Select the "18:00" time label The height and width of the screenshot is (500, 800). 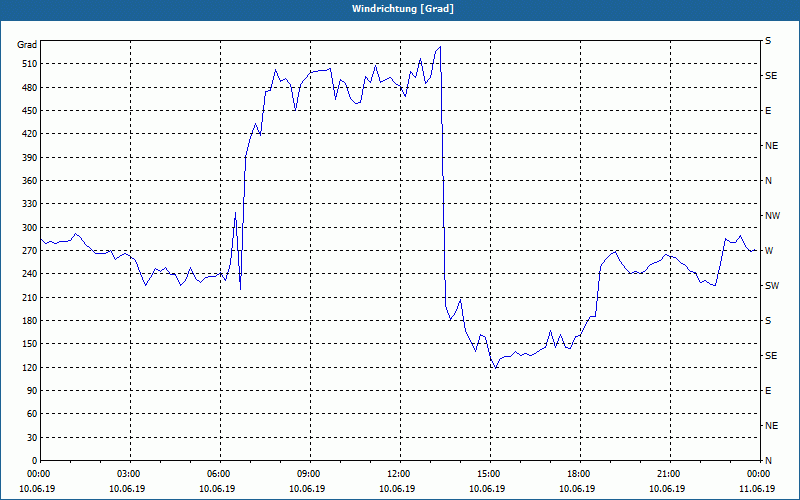pyautogui.click(x=580, y=474)
